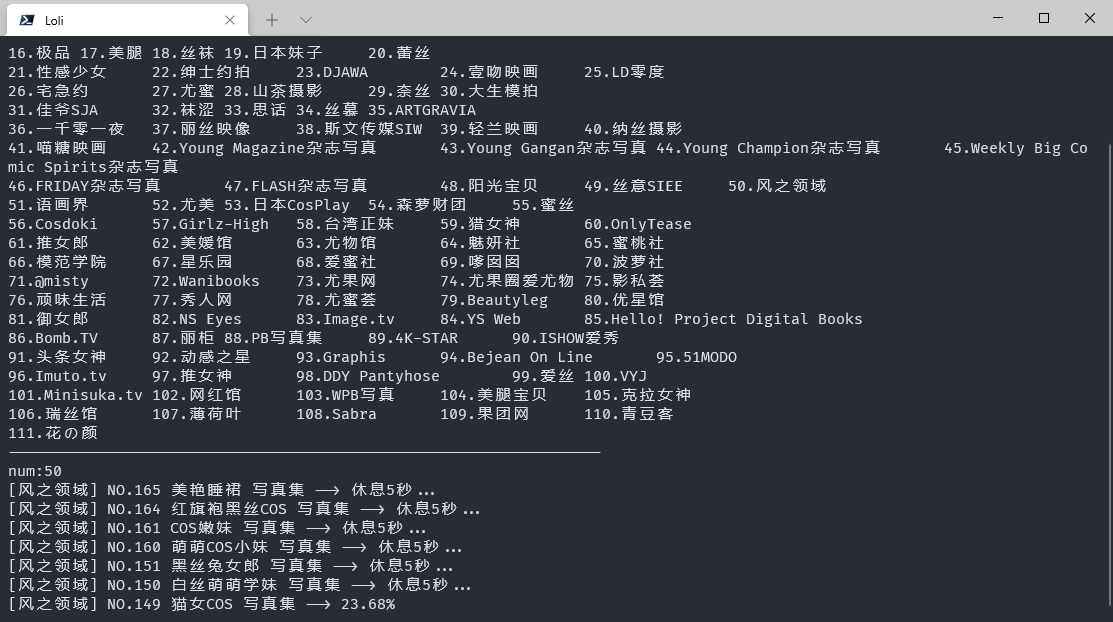The height and width of the screenshot is (622, 1113).
Task: Click the text '56.Cosdoki'
Action: click(53, 224)
